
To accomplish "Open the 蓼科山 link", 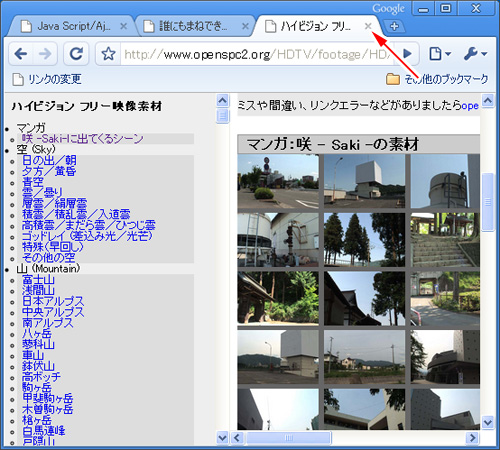I will (x=38, y=344).
